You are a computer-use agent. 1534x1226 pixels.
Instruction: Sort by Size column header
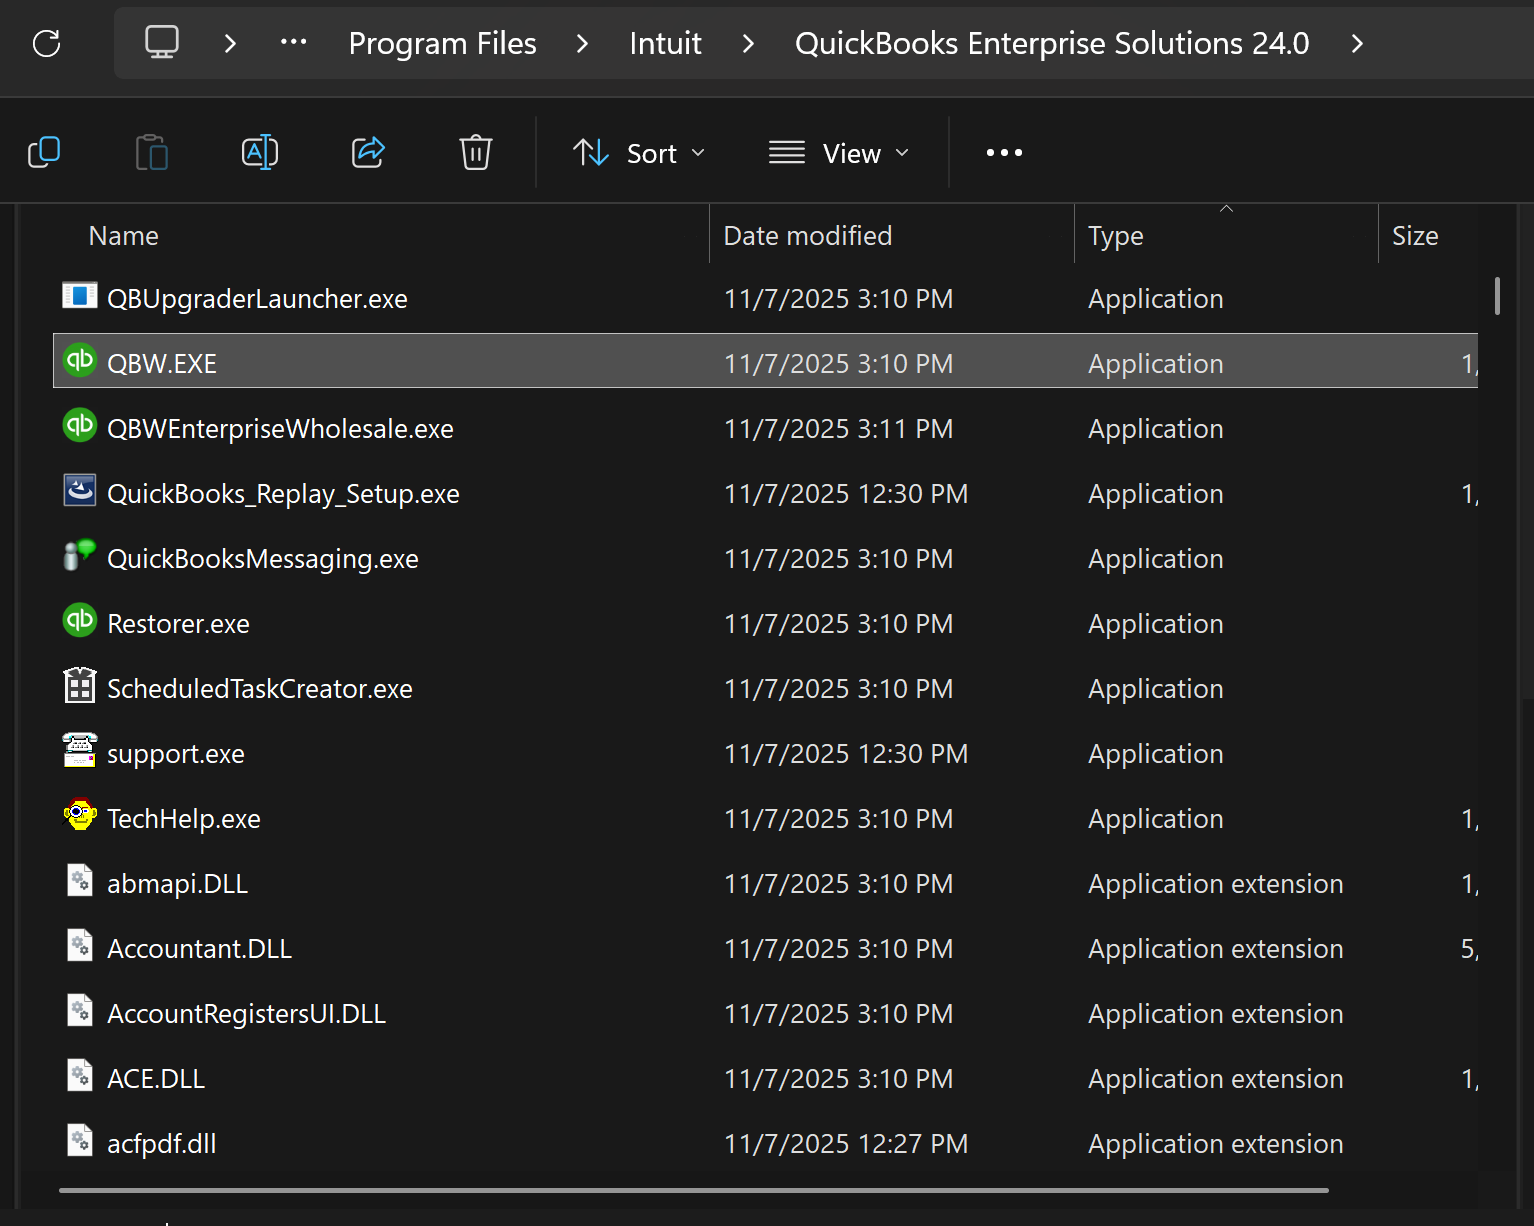pyautogui.click(x=1415, y=236)
